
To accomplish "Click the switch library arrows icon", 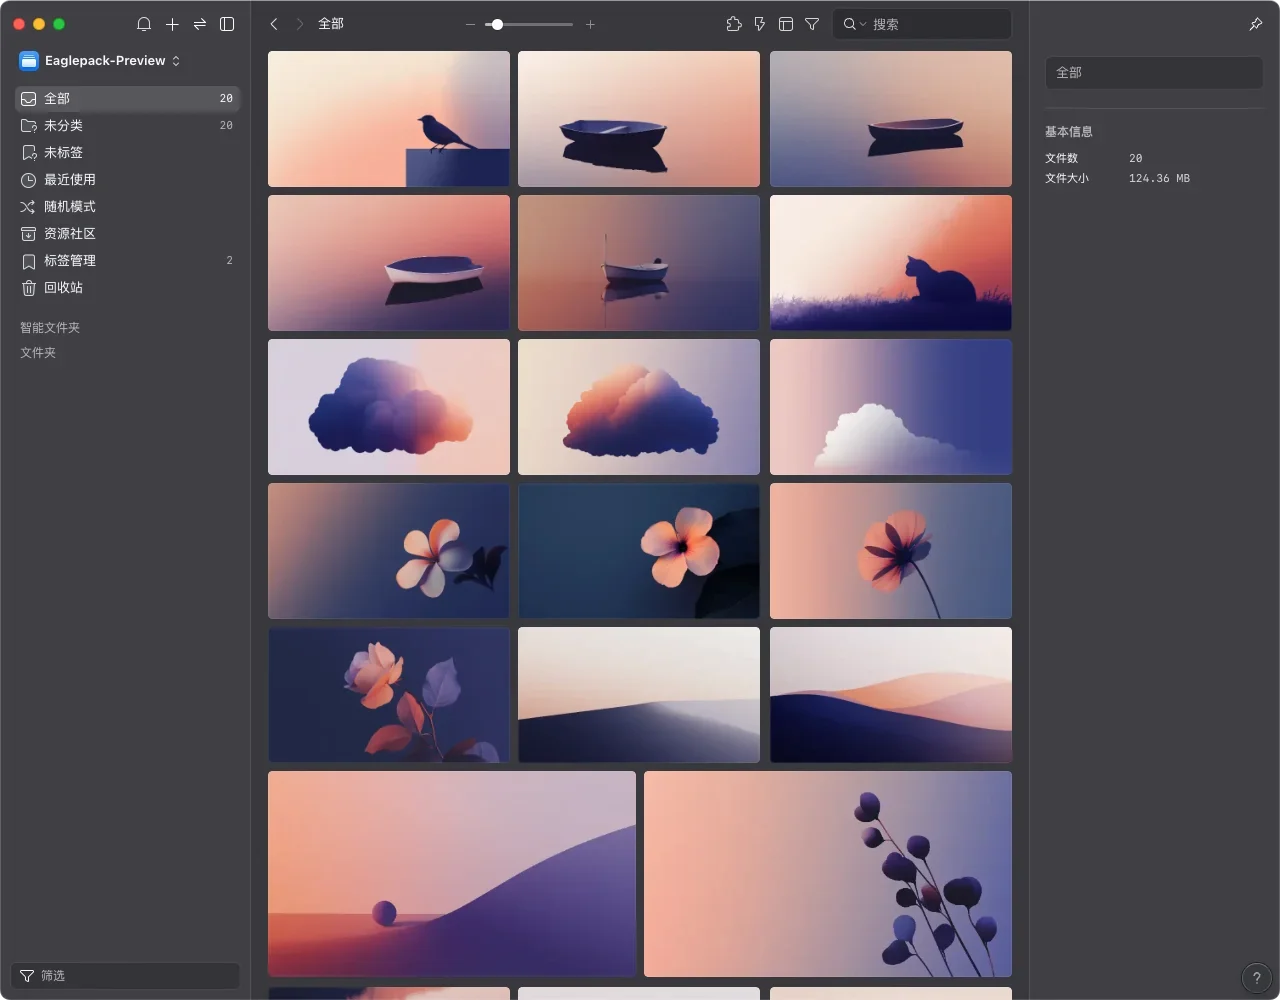I will (x=200, y=24).
